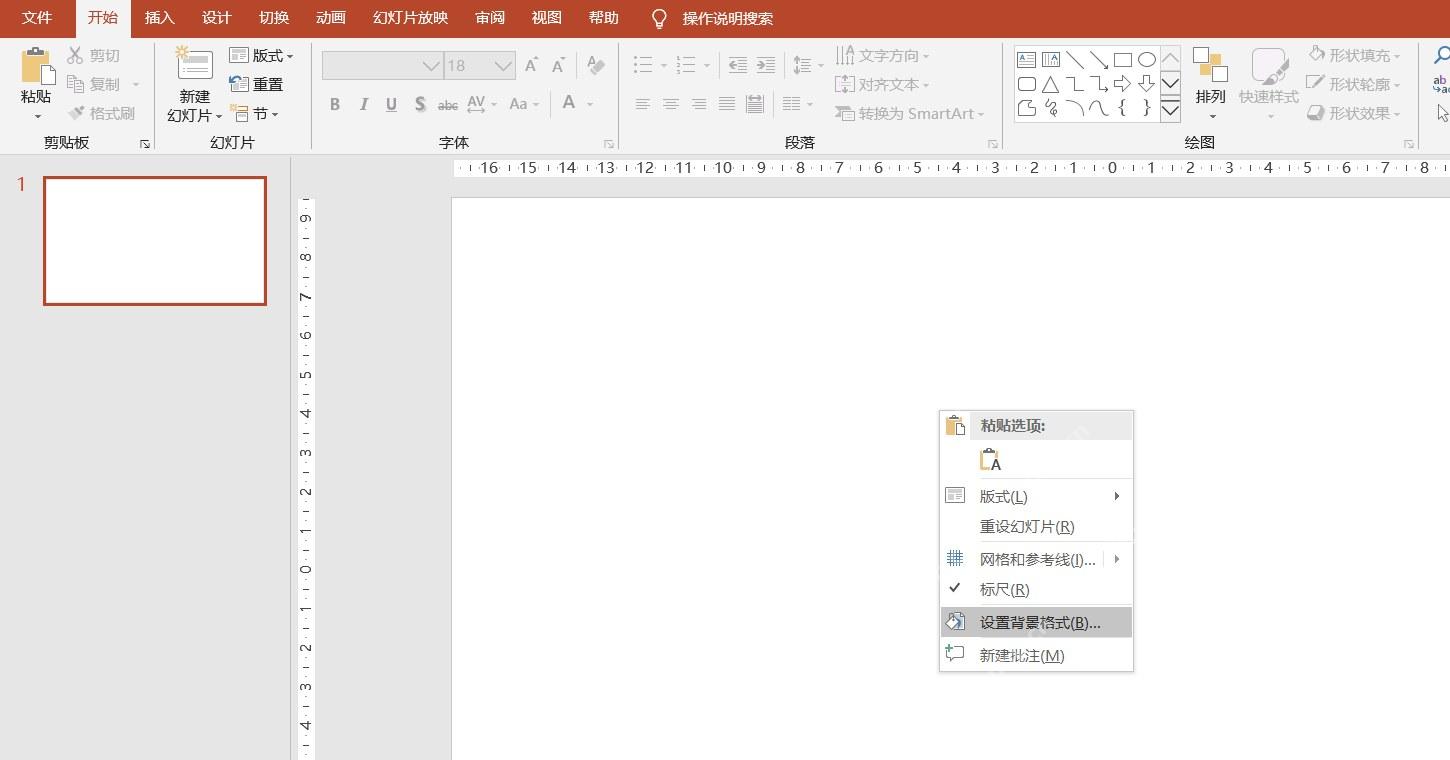
Task: Click the 形状填充 shape fill button
Action: pos(1355,56)
